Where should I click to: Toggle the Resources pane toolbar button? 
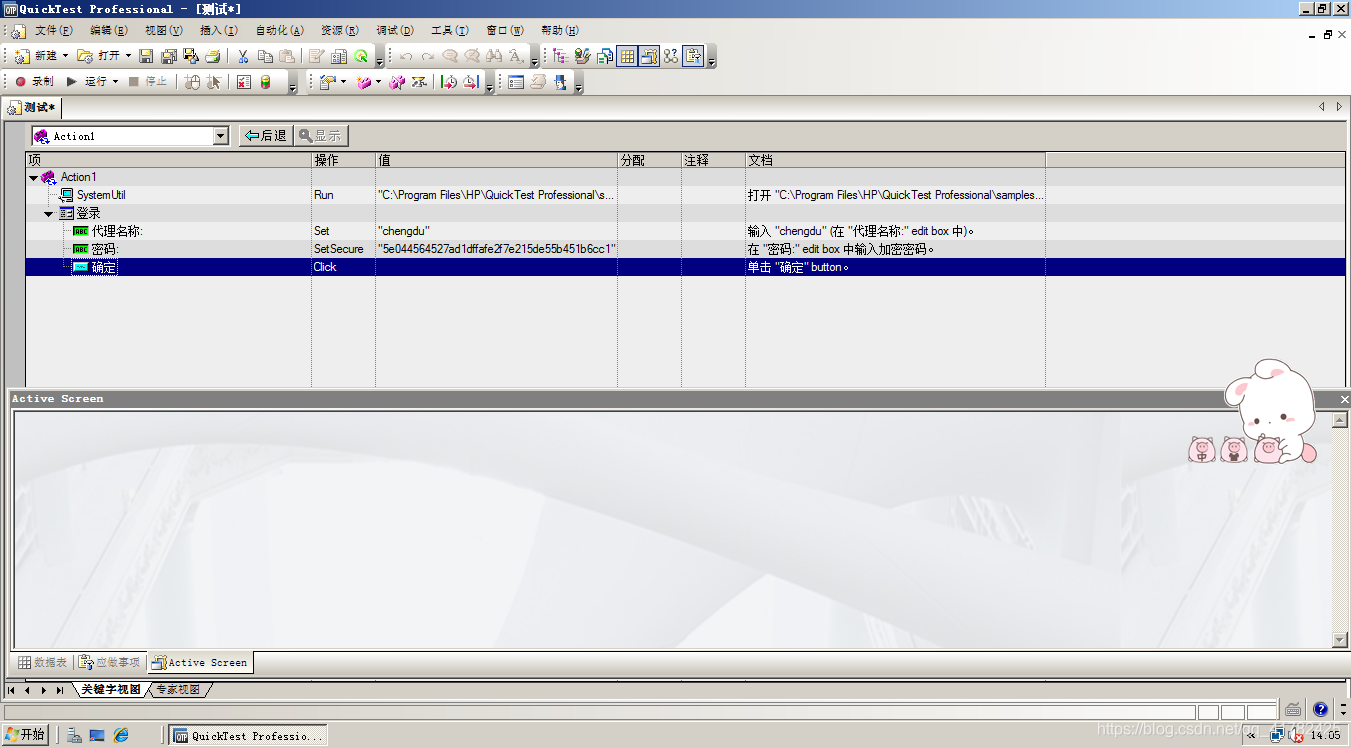point(605,56)
